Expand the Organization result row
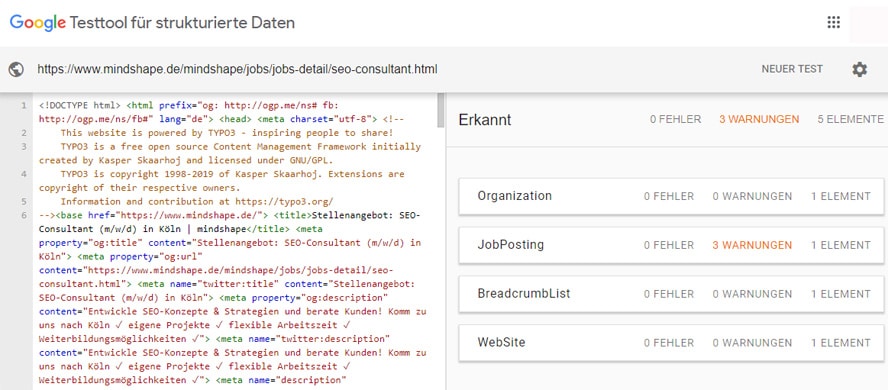 point(671,196)
